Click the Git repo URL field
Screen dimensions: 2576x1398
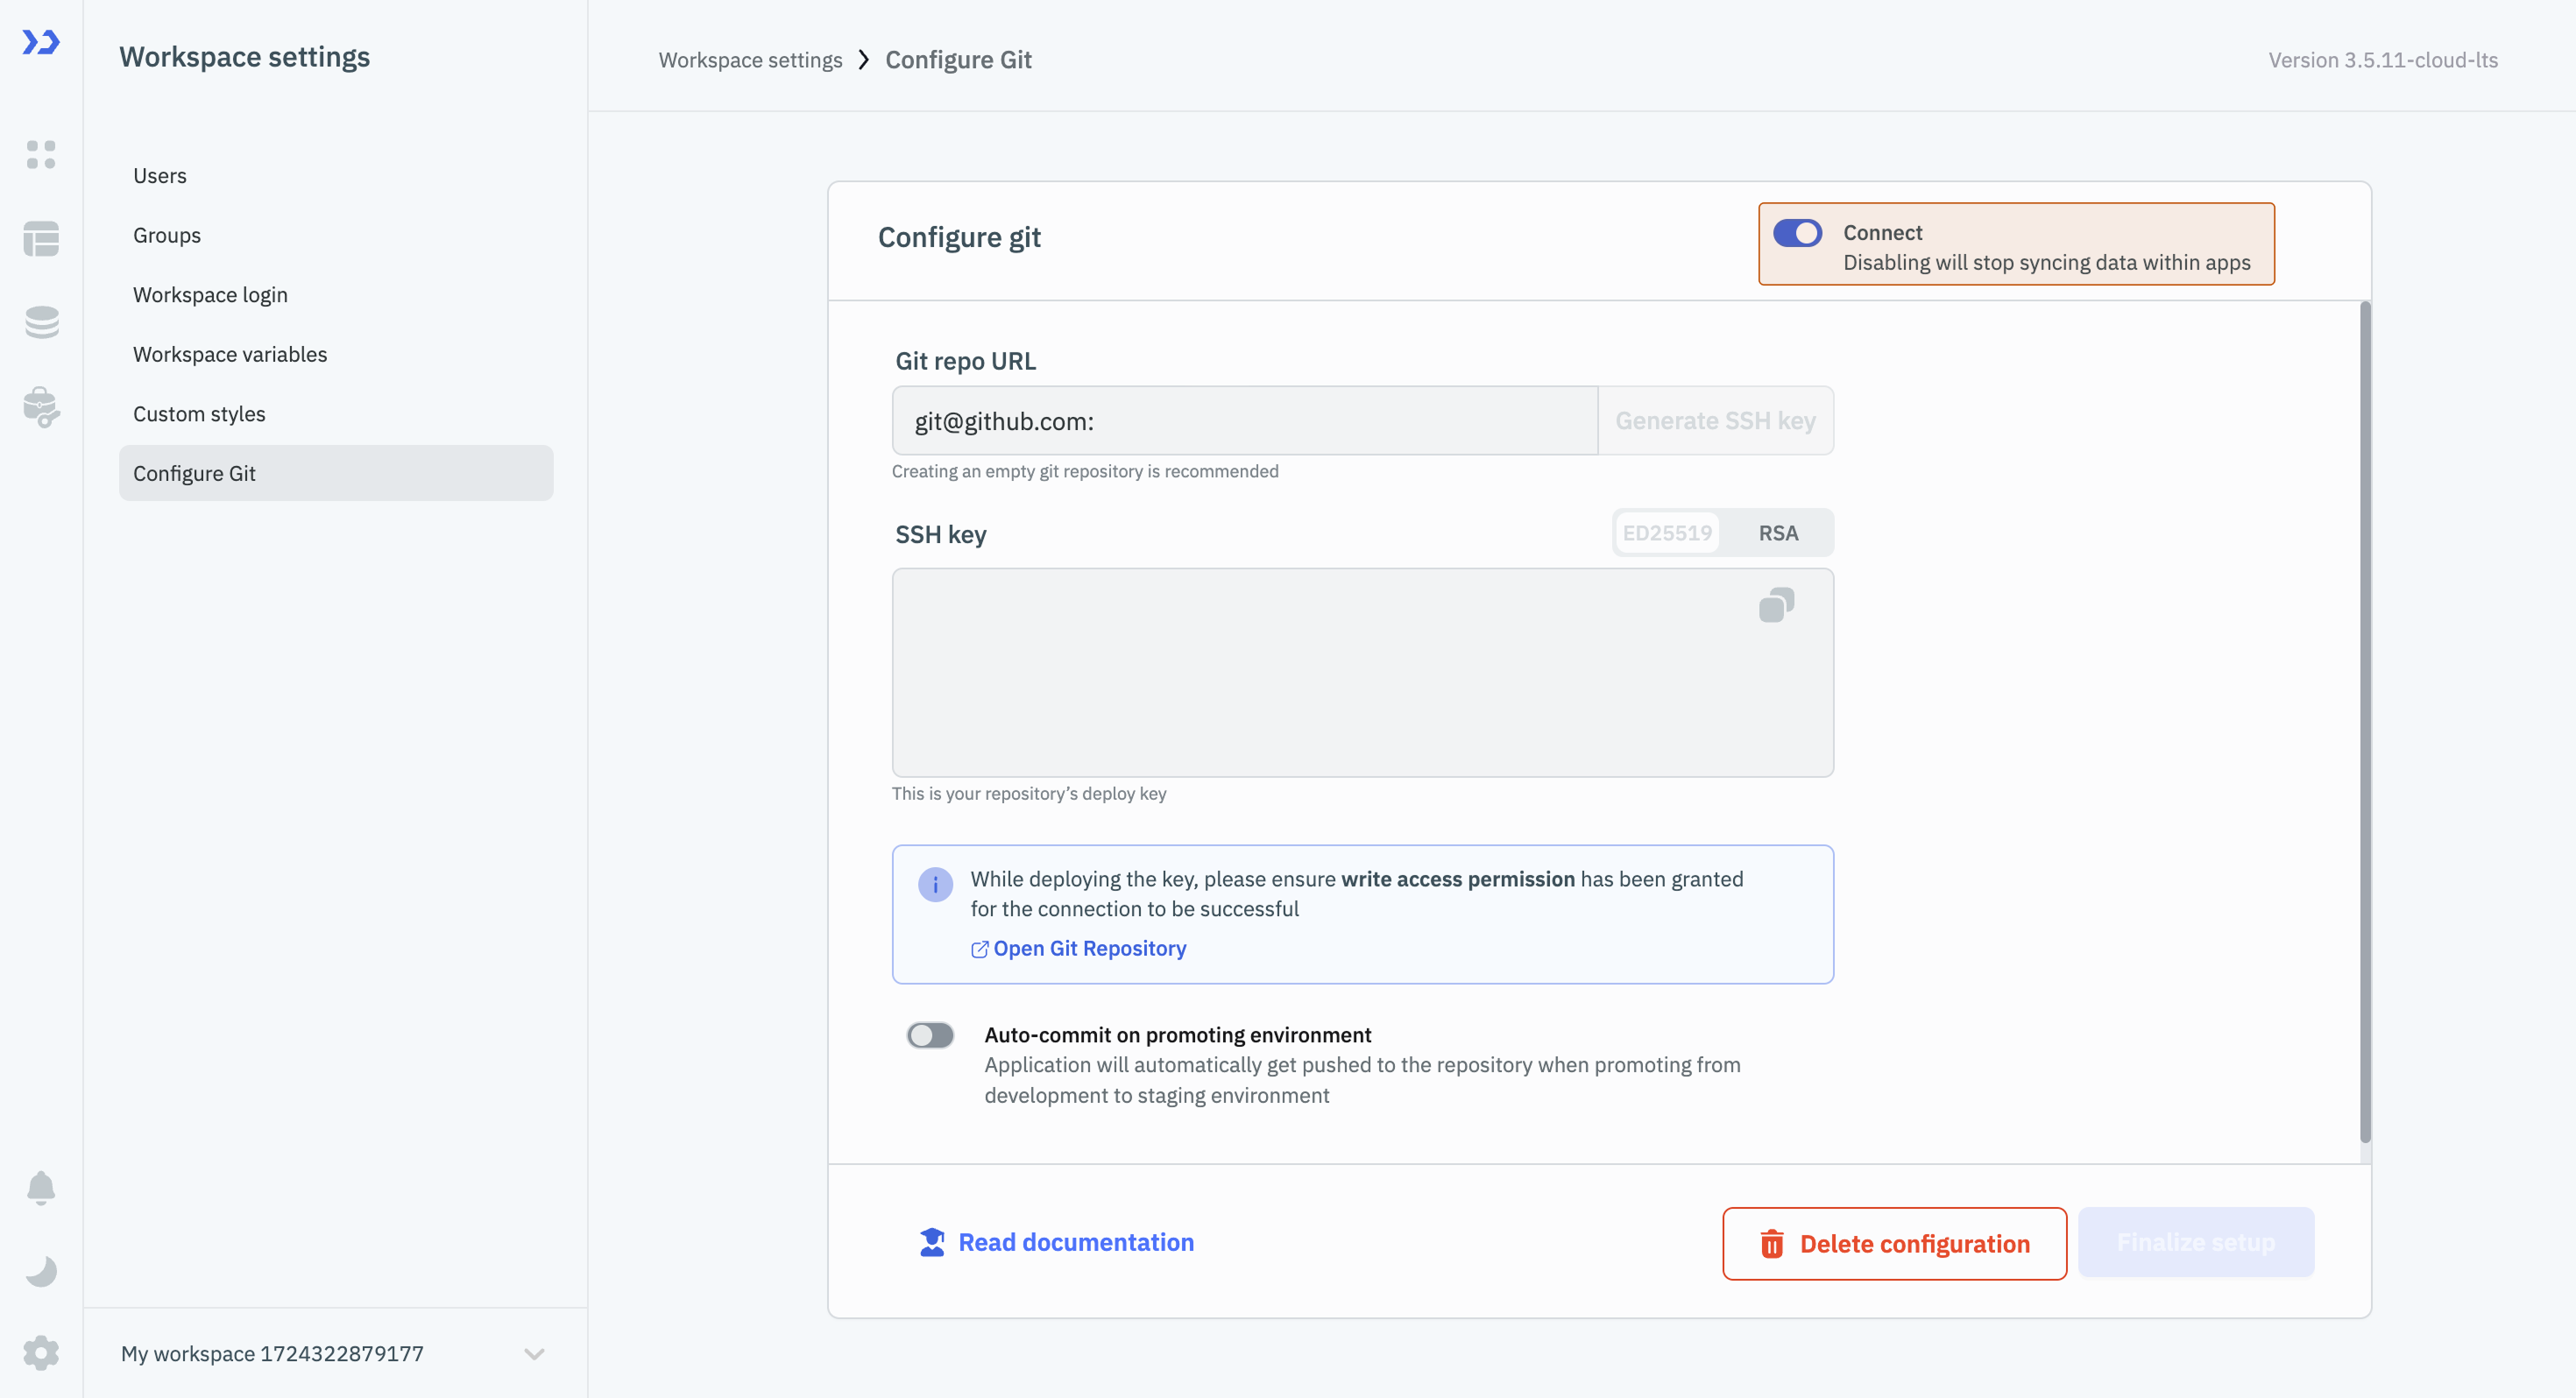coord(1244,421)
